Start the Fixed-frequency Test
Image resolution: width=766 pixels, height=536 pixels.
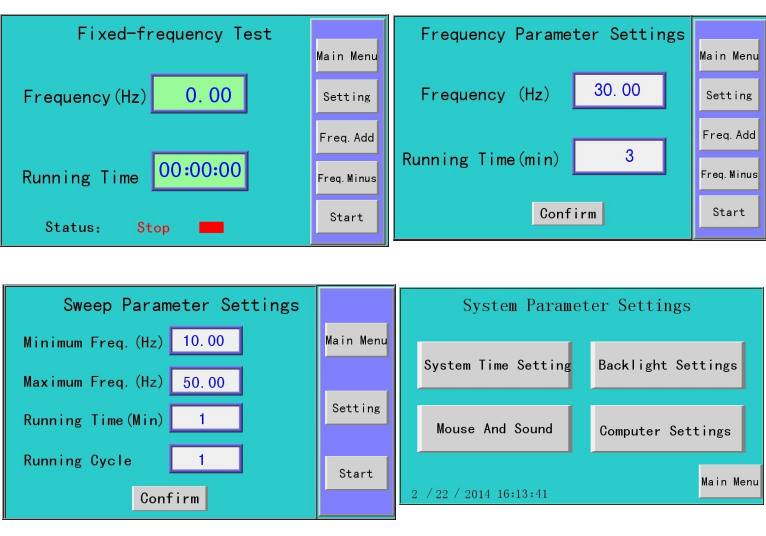(x=347, y=217)
